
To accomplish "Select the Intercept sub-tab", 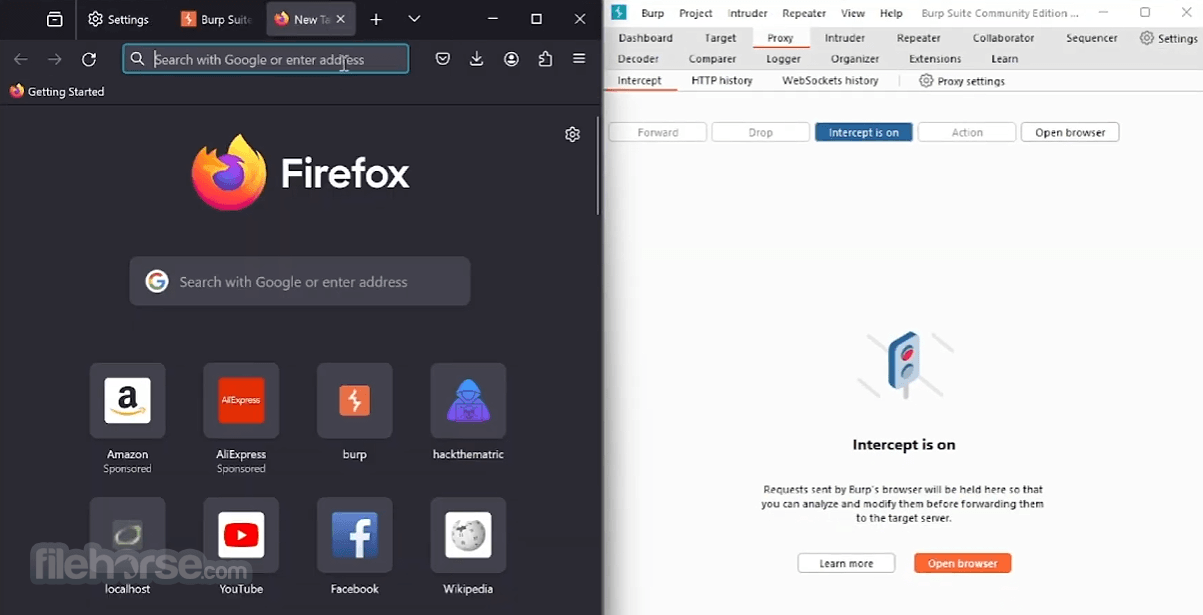I will (x=639, y=80).
